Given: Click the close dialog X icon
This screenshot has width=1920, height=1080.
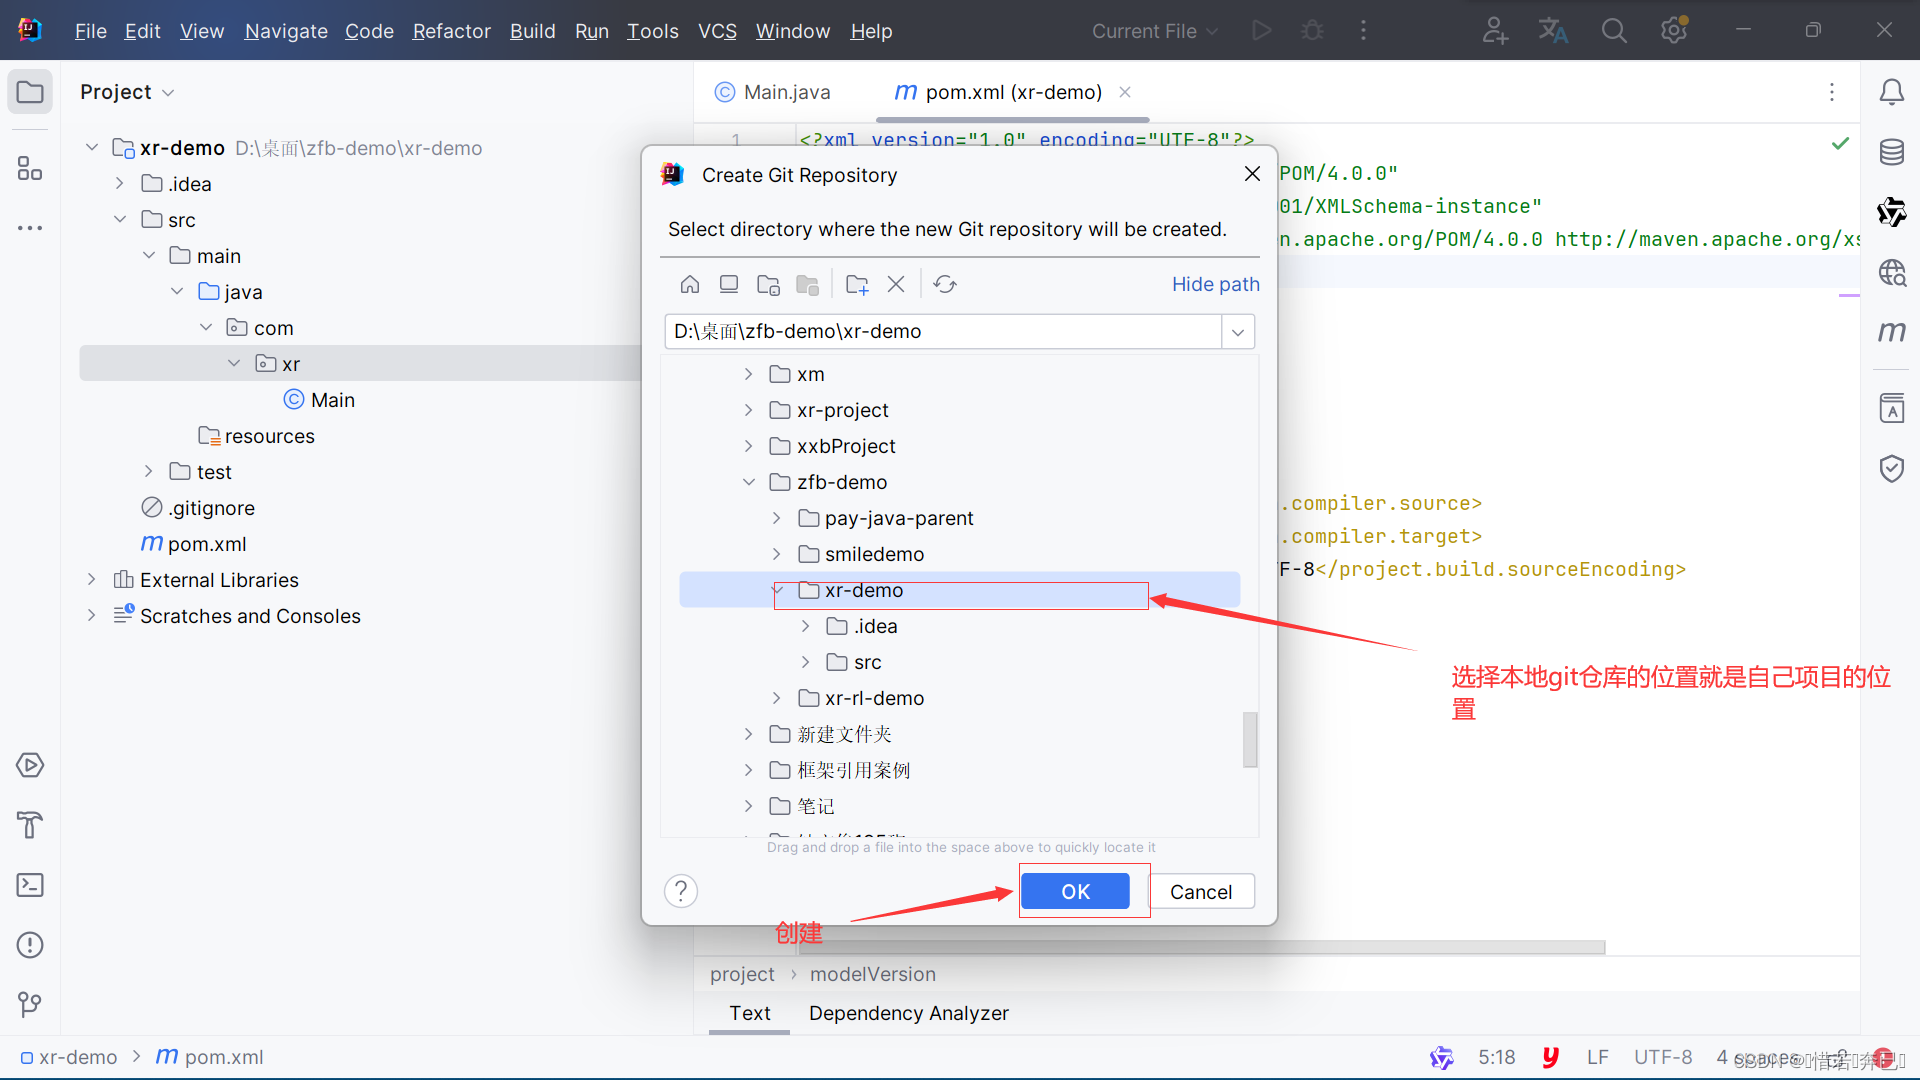Looking at the screenshot, I should click(x=1253, y=173).
